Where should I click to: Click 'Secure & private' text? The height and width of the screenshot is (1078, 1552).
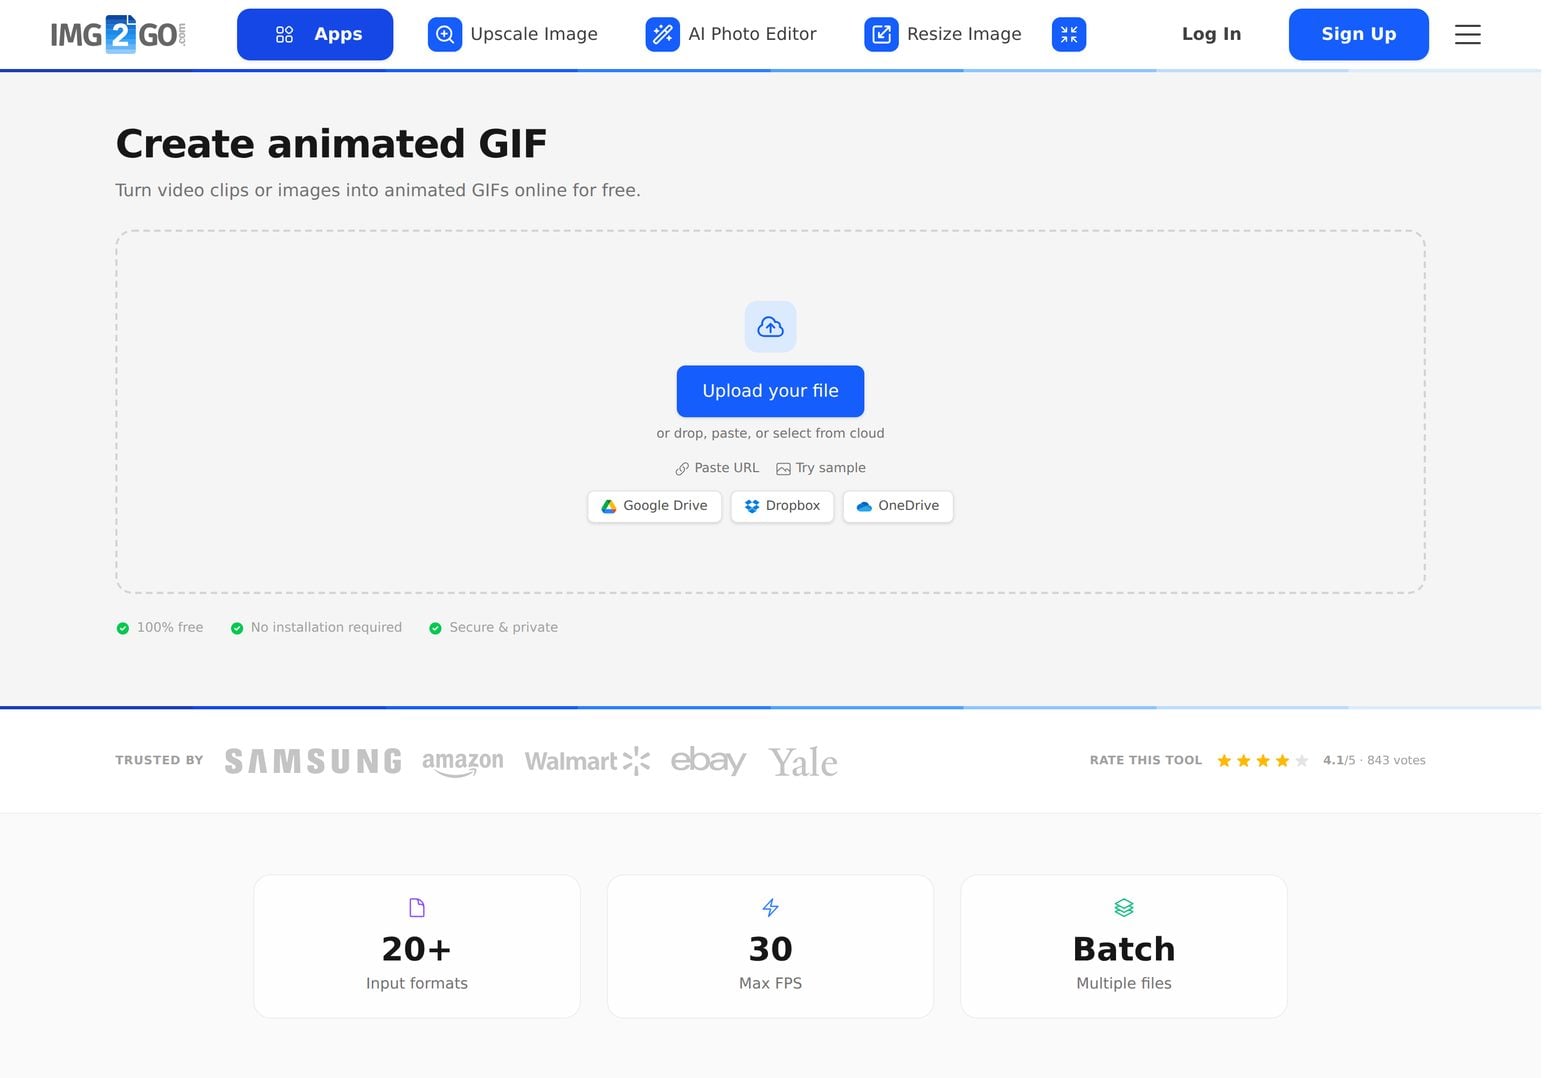[x=504, y=628]
